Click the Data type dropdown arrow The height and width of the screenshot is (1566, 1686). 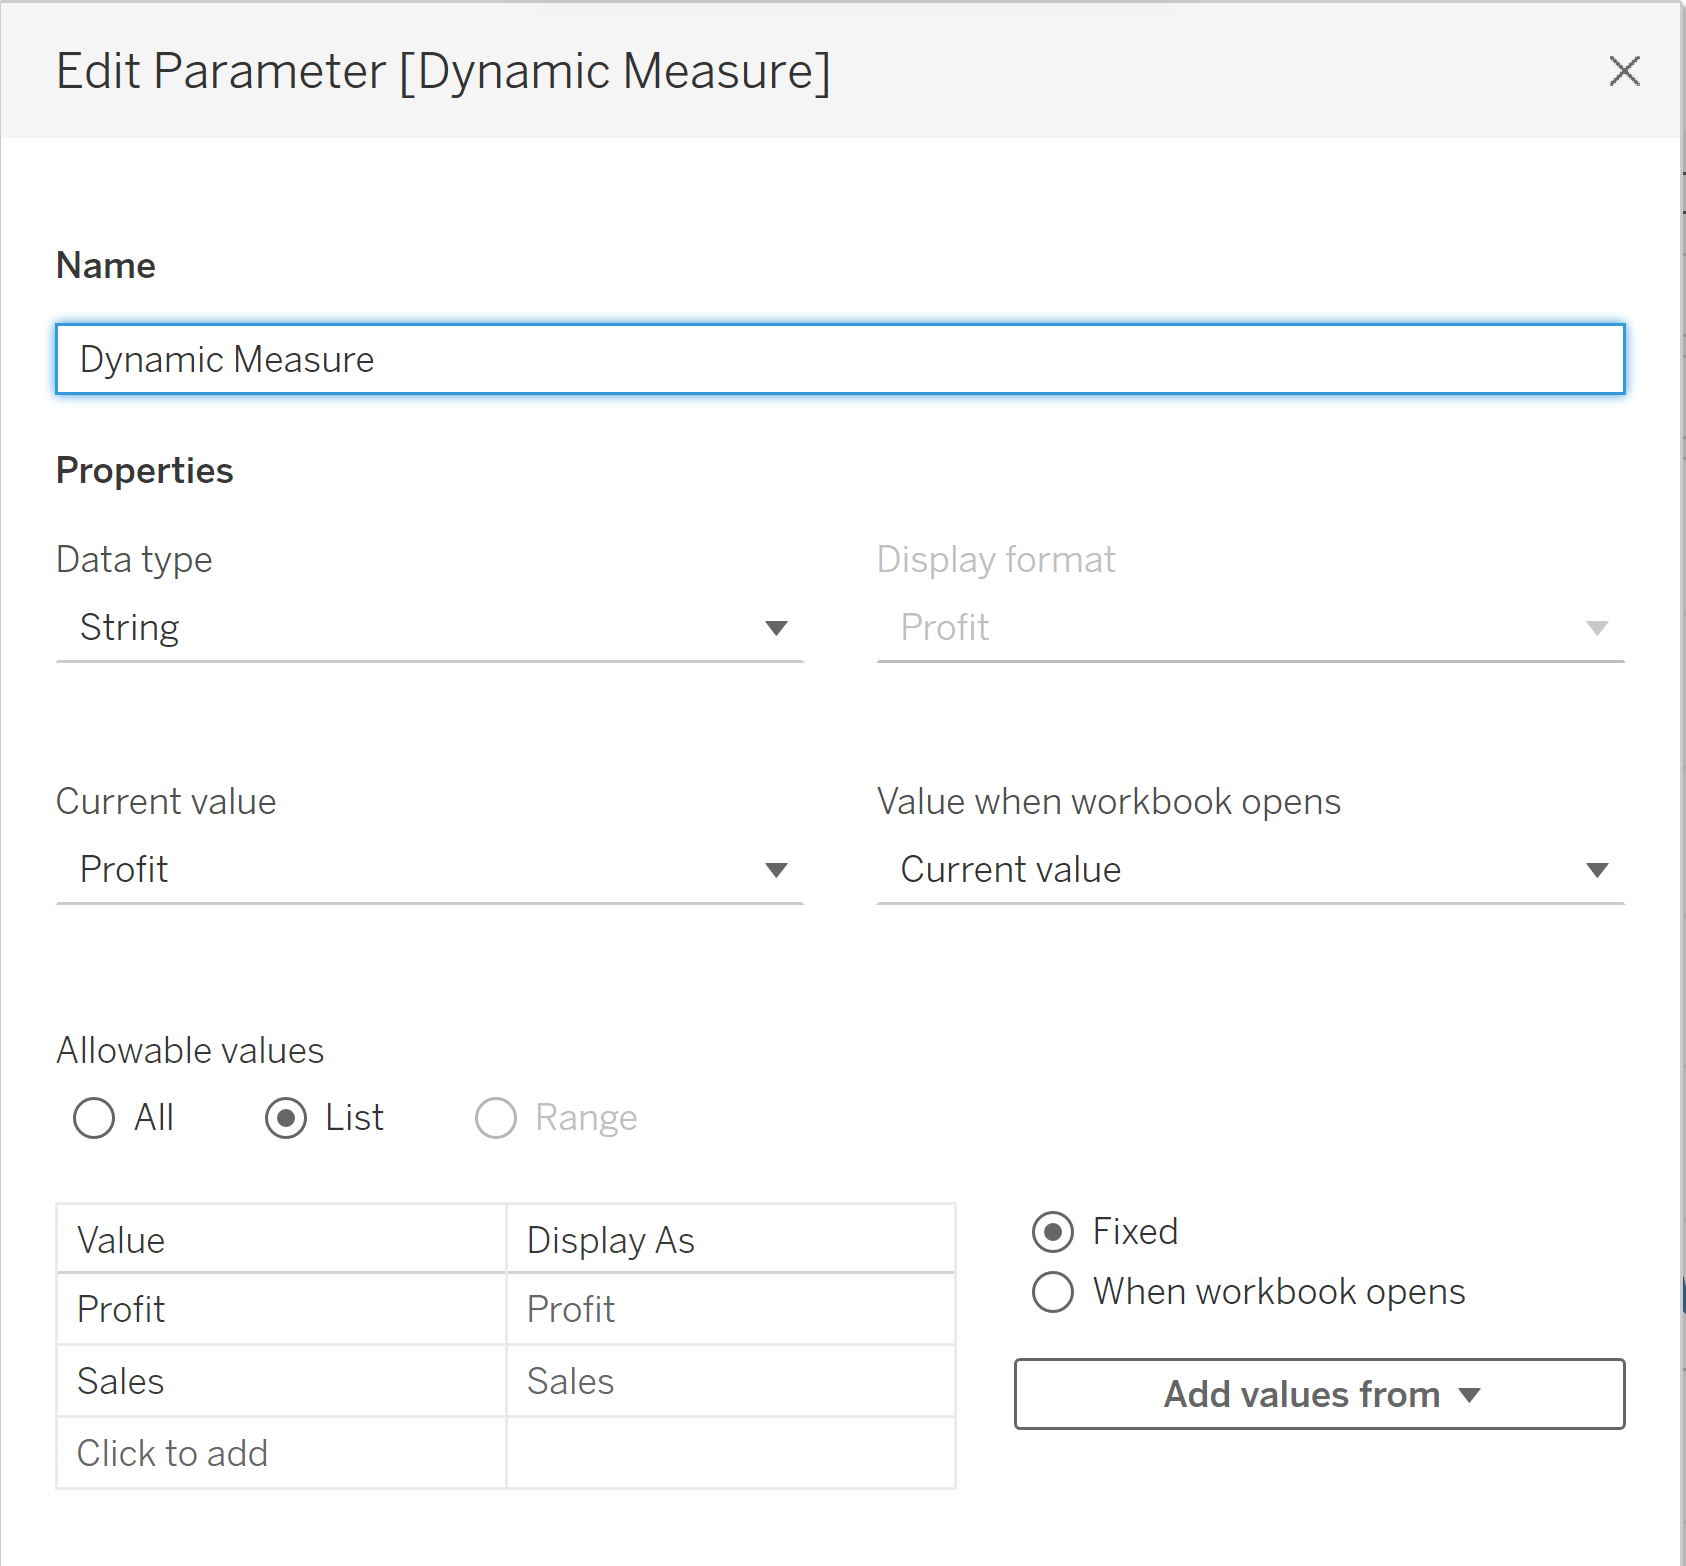click(776, 628)
